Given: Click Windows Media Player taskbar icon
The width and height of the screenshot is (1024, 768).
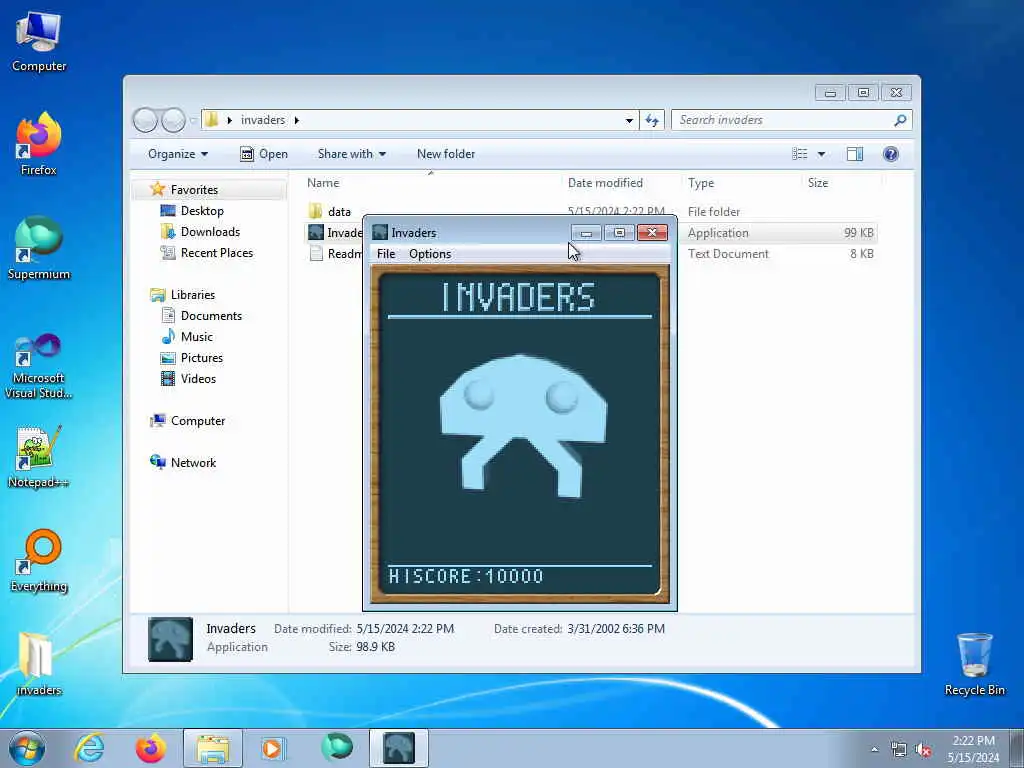Looking at the screenshot, I should tap(272, 748).
